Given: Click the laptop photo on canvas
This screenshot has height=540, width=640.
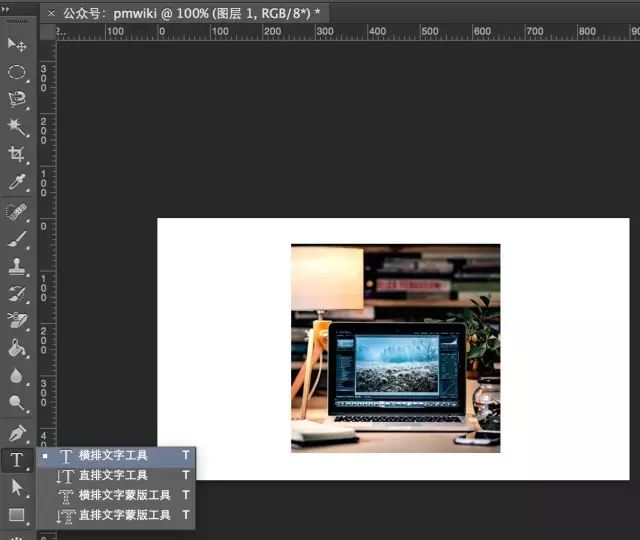Looking at the screenshot, I should [x=396, y=348].
